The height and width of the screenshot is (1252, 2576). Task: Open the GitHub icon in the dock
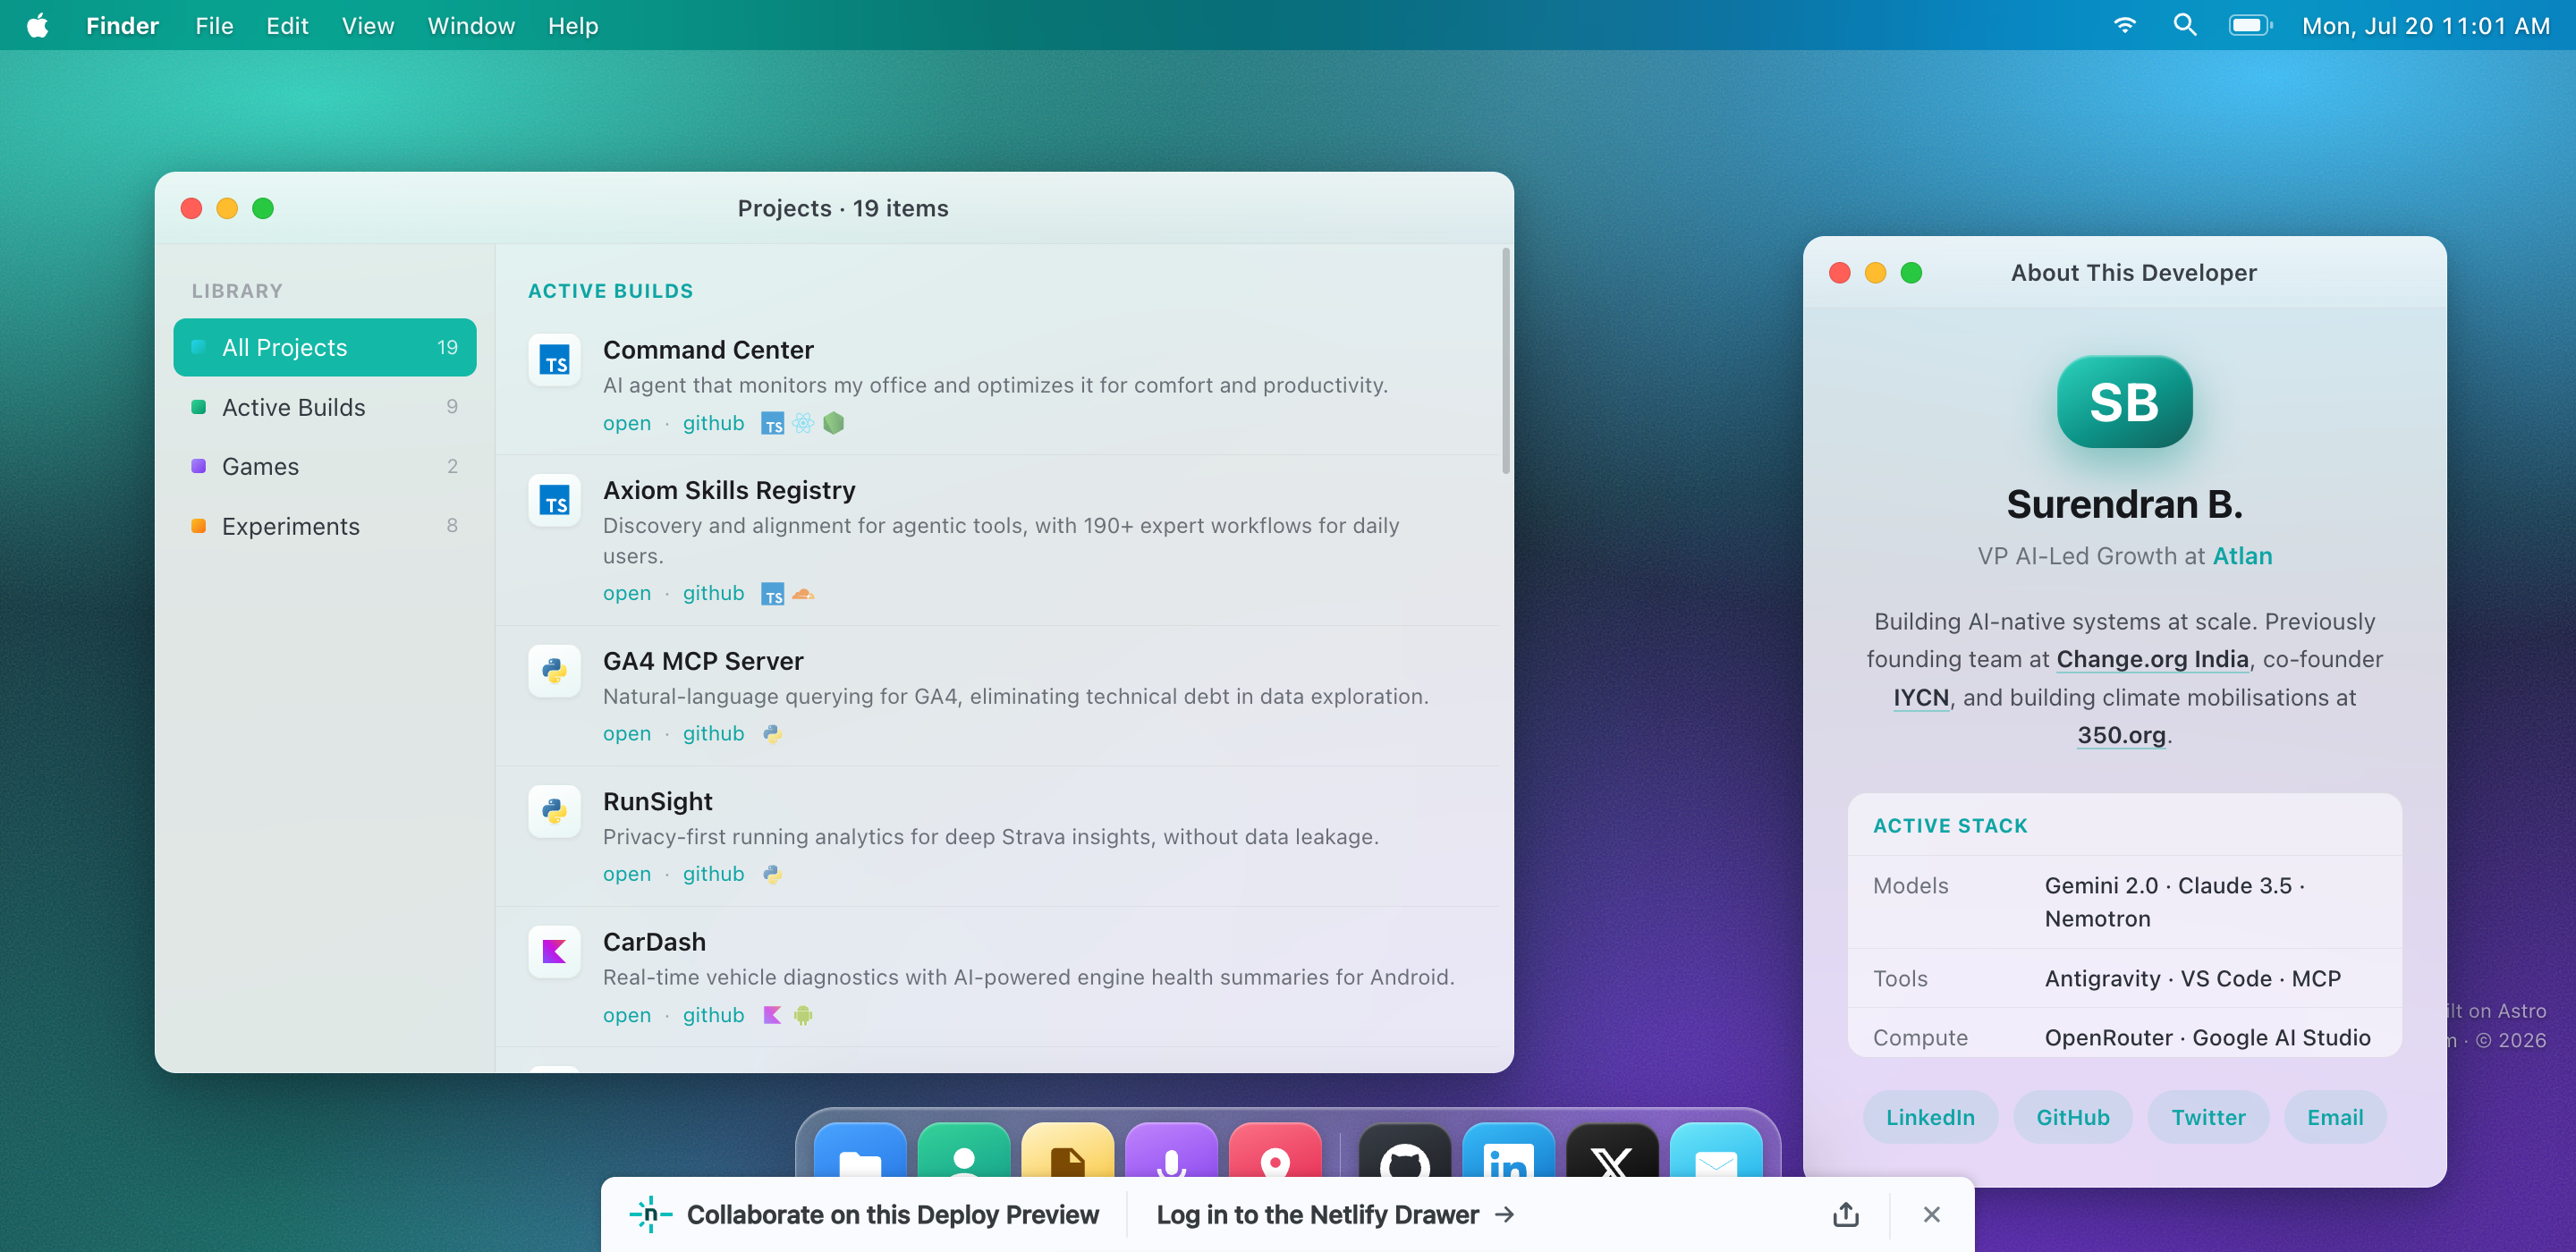pos(1405,1150)
